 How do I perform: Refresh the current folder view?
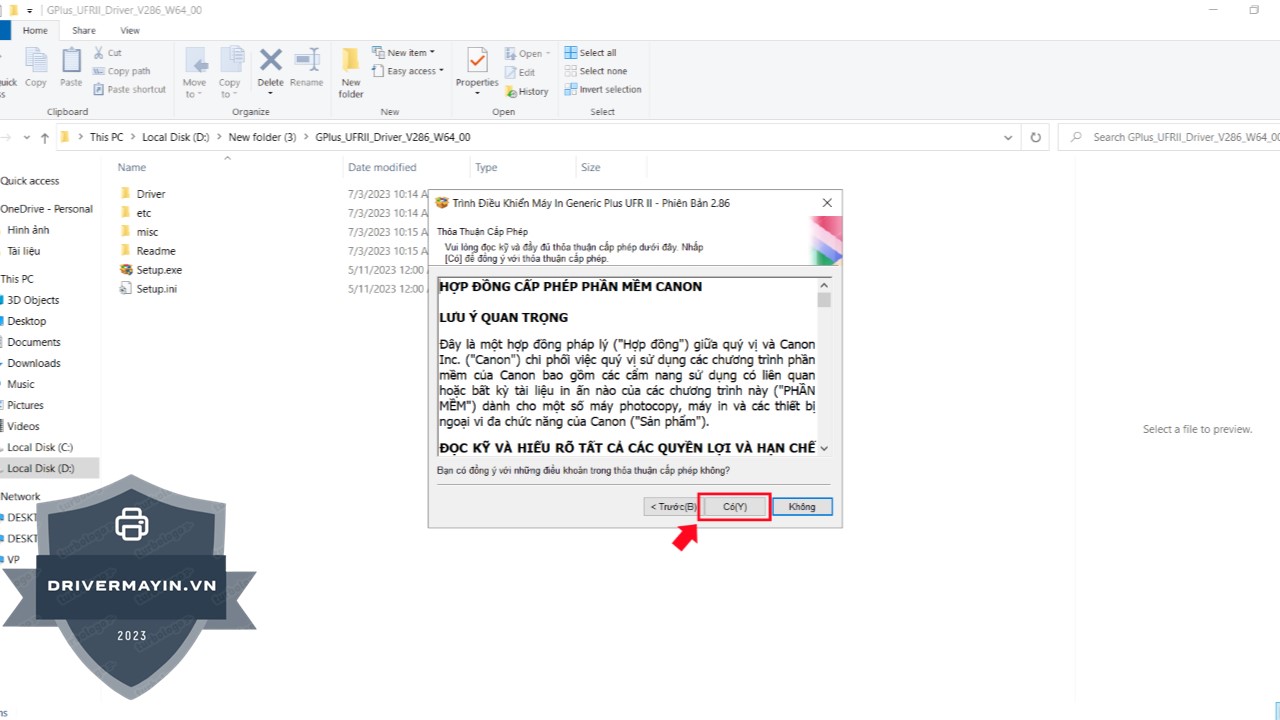(x=1035, y=137)
